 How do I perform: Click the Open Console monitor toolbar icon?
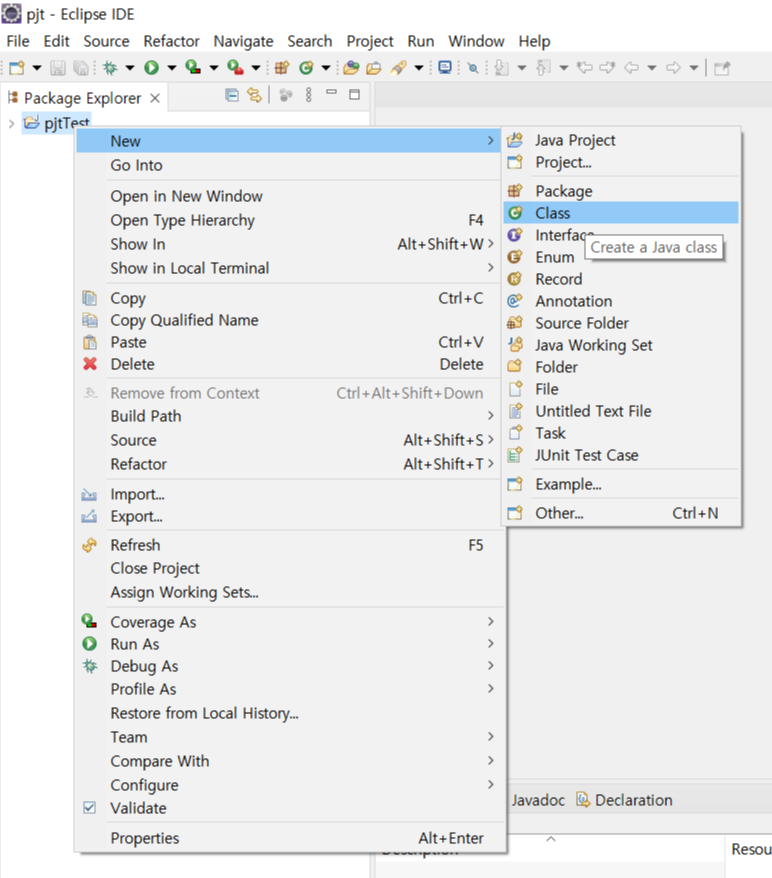[x=445, y=68]
